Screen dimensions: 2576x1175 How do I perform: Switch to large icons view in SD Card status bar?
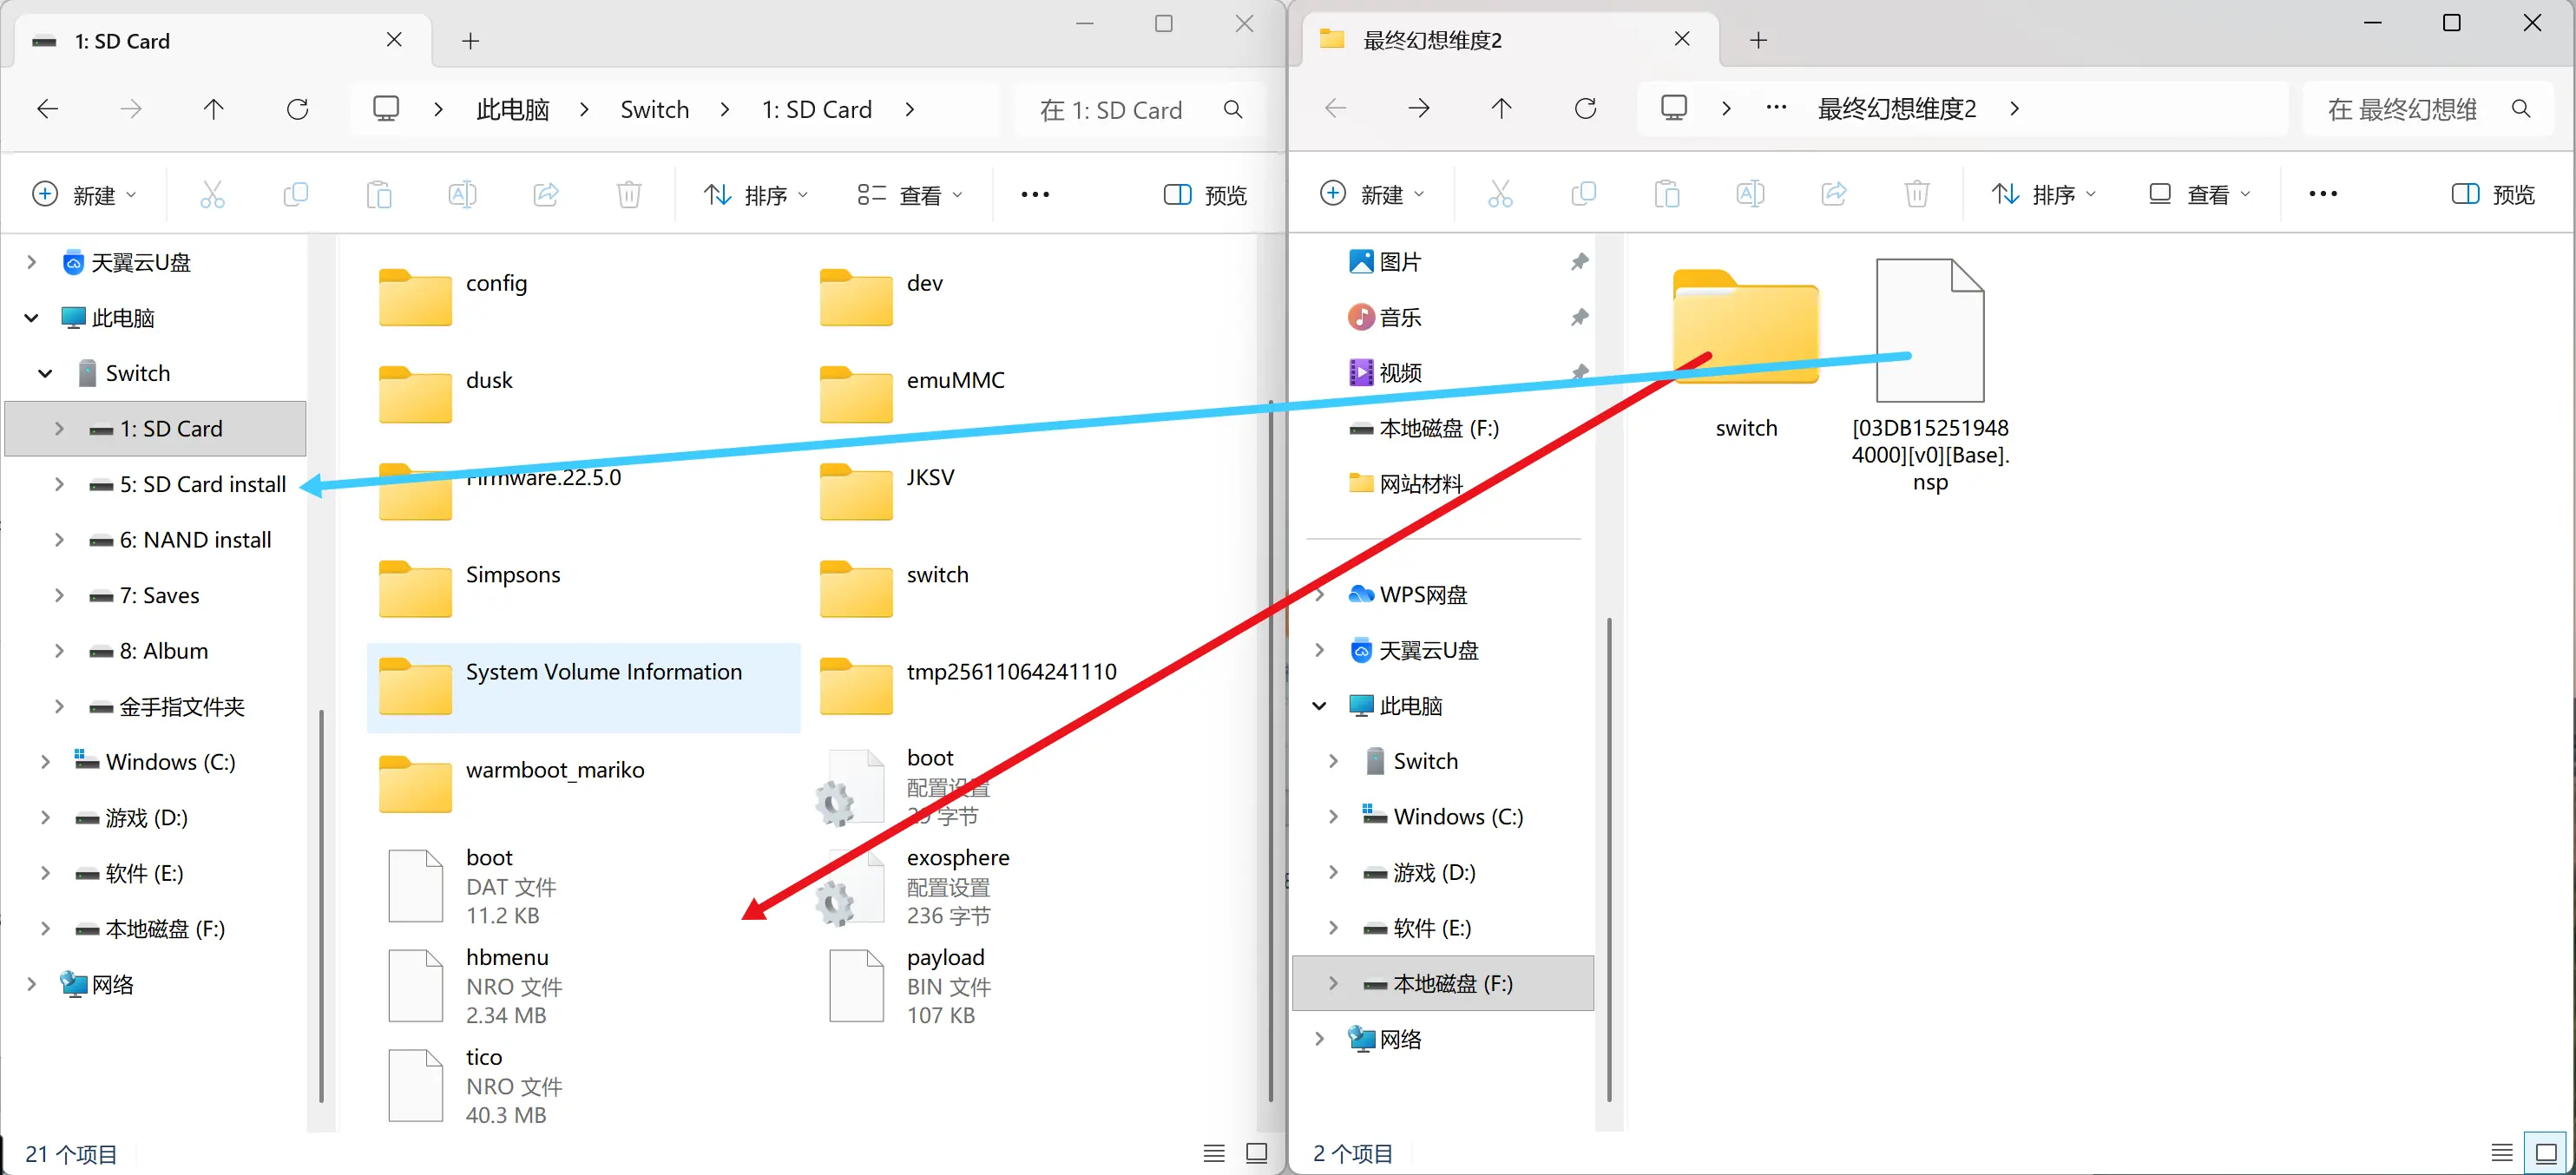click(x=1257, y=1153)
